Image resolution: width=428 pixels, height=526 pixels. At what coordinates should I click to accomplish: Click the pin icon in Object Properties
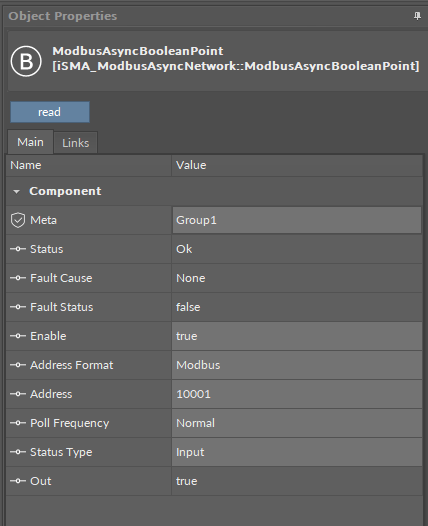[x=417, y=16]
